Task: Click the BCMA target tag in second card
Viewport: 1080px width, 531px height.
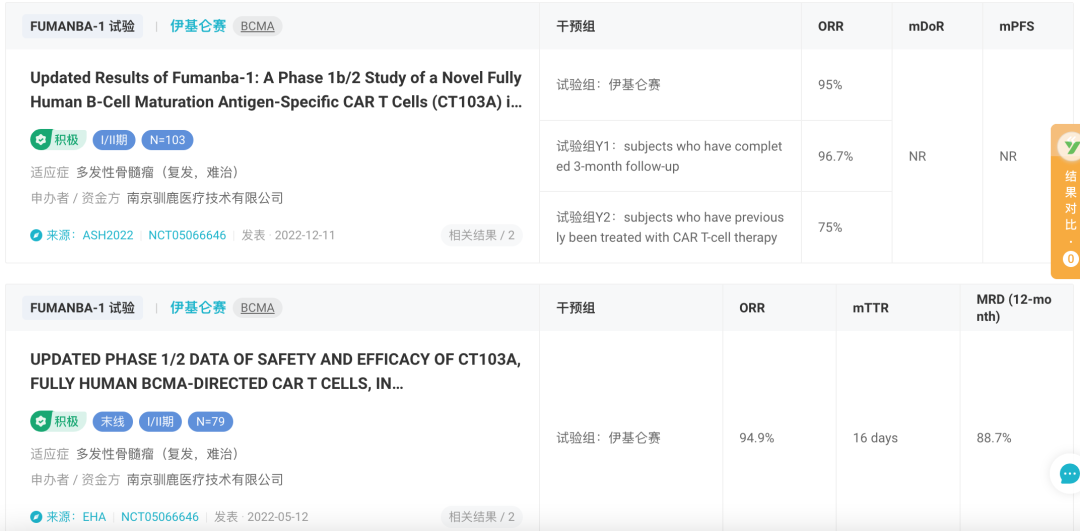Action: click(x=258, y=308)
